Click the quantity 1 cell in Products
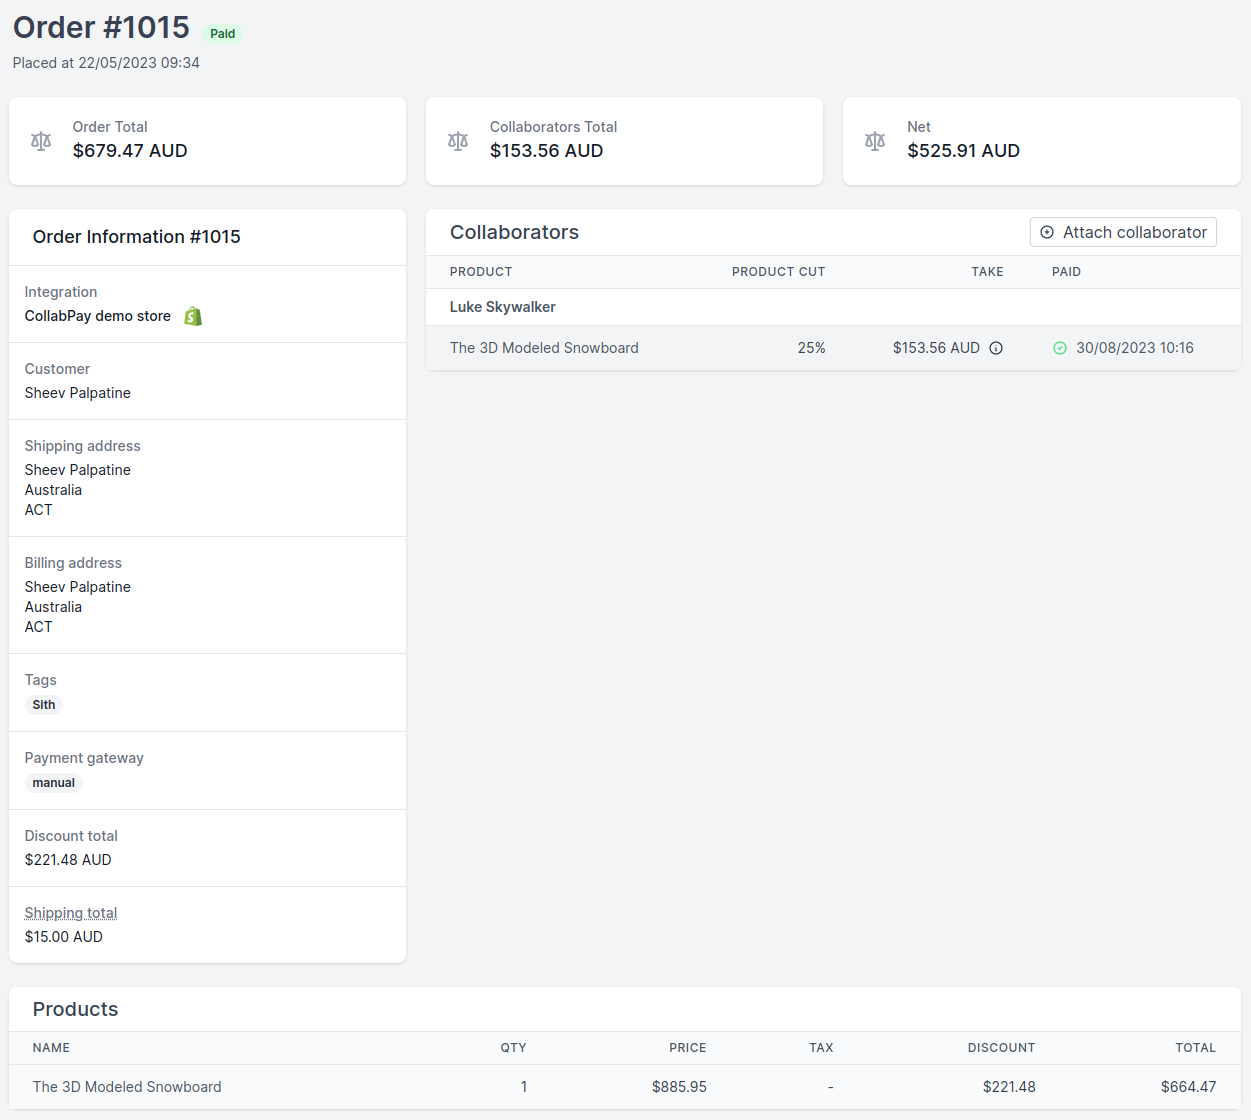 (x=524, y=1087)
